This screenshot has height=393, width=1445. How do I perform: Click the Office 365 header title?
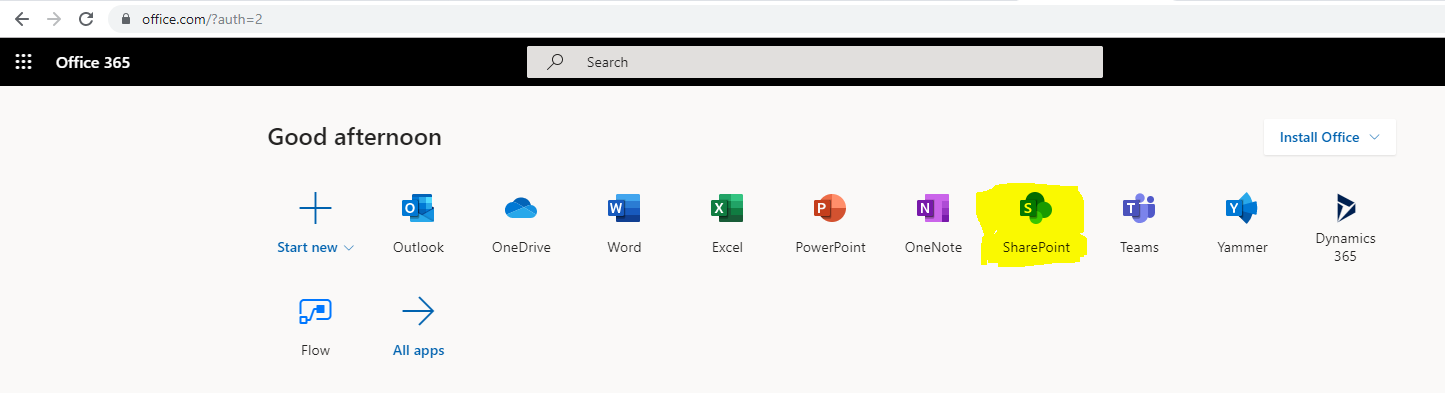[x=93, y=62]
